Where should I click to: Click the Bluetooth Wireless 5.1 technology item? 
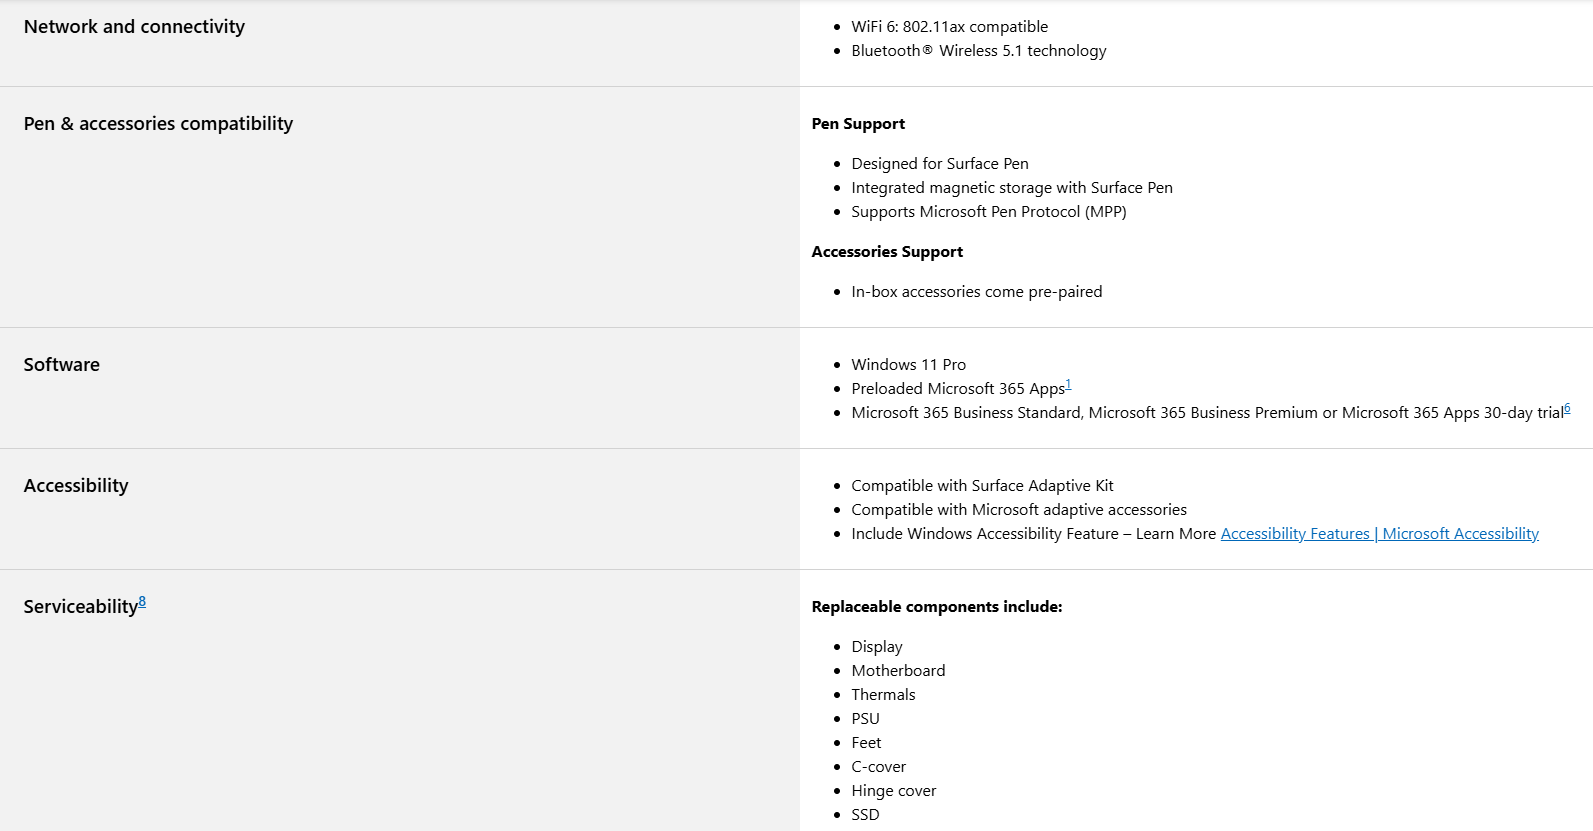(x=978, y=51)
